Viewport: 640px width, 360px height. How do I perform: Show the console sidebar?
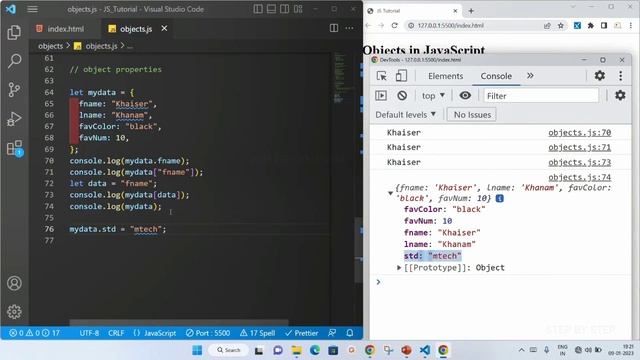[x=381, y=96]
